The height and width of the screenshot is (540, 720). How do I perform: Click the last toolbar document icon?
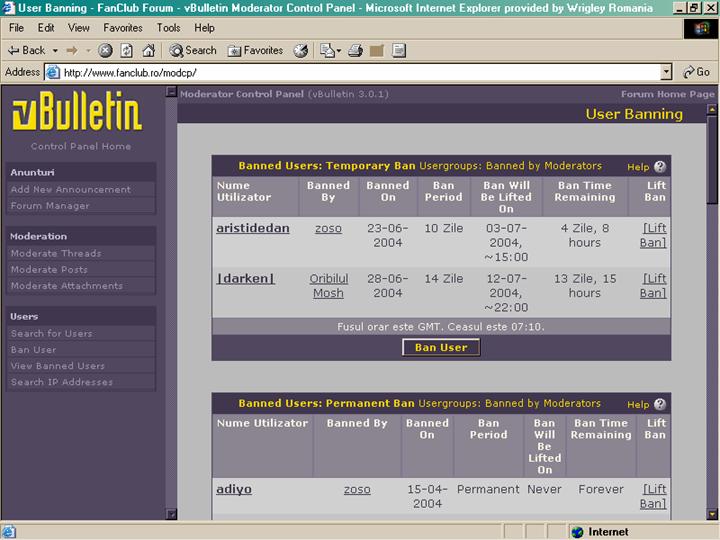(x=399, y=51)
